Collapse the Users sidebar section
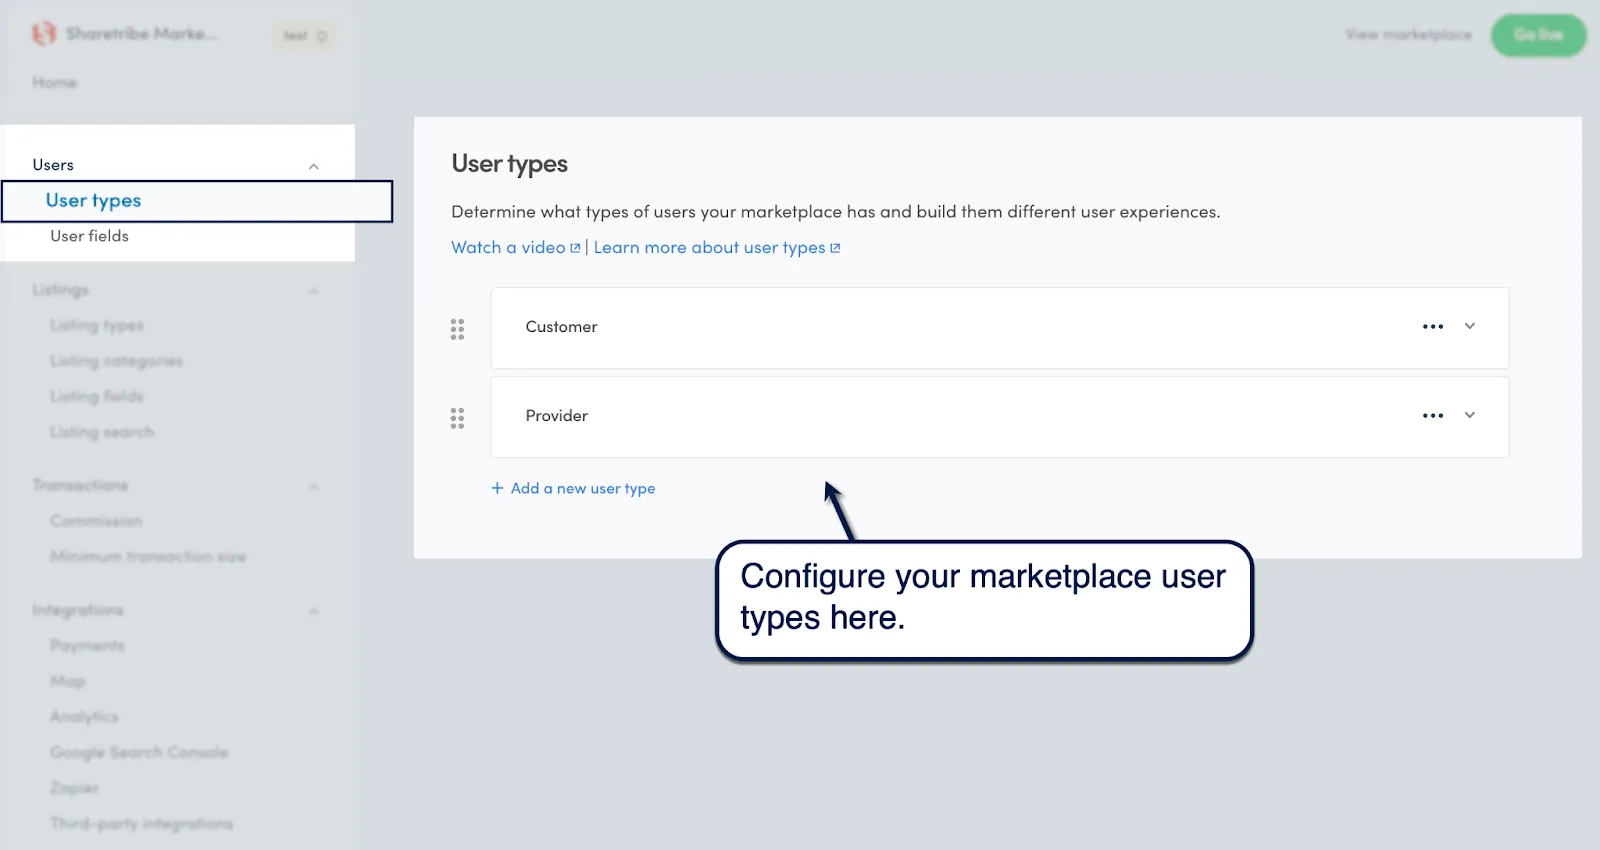 [314, 166]
